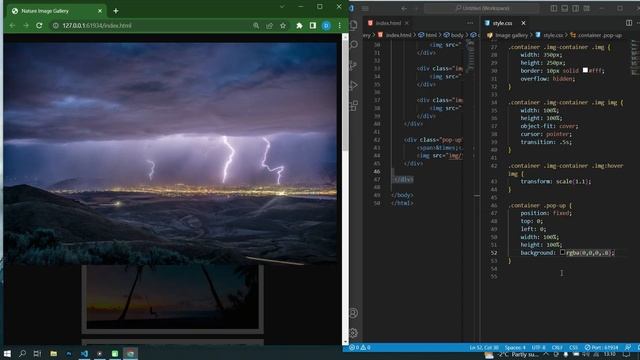
Task: Click CSS language mode in status bar
Action: pos(573,347)
